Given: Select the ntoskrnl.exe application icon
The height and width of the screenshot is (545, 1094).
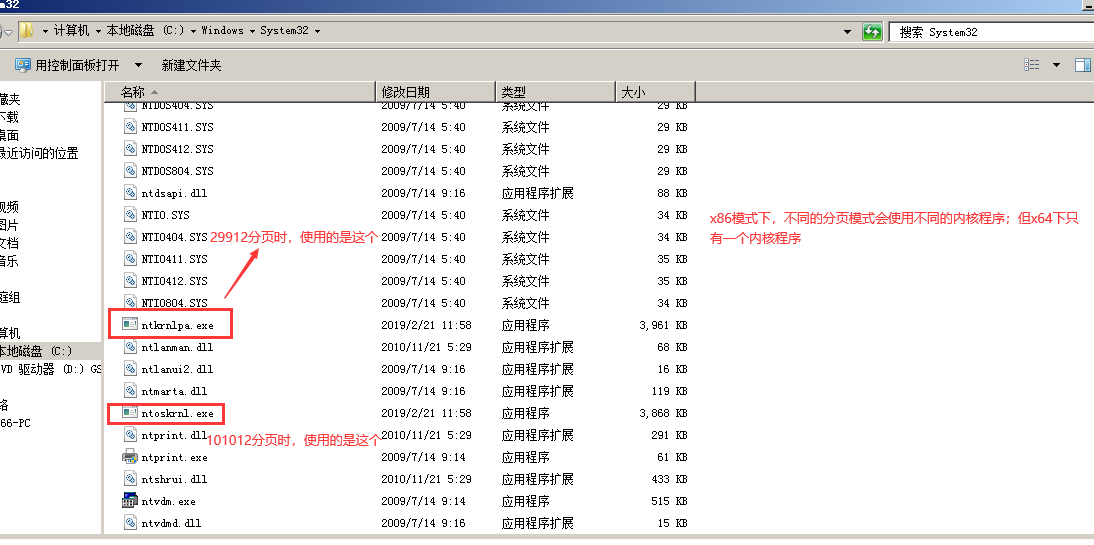Looking at the screenshot, I should coord(129,412).
